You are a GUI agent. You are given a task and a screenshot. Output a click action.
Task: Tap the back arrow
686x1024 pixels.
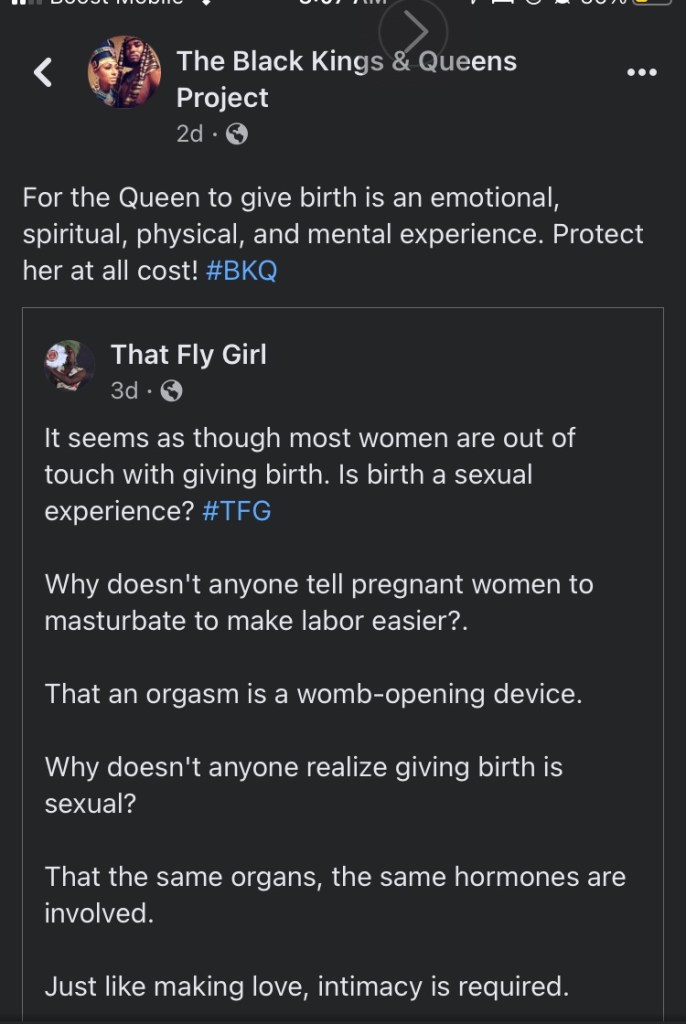coord(42,72)
